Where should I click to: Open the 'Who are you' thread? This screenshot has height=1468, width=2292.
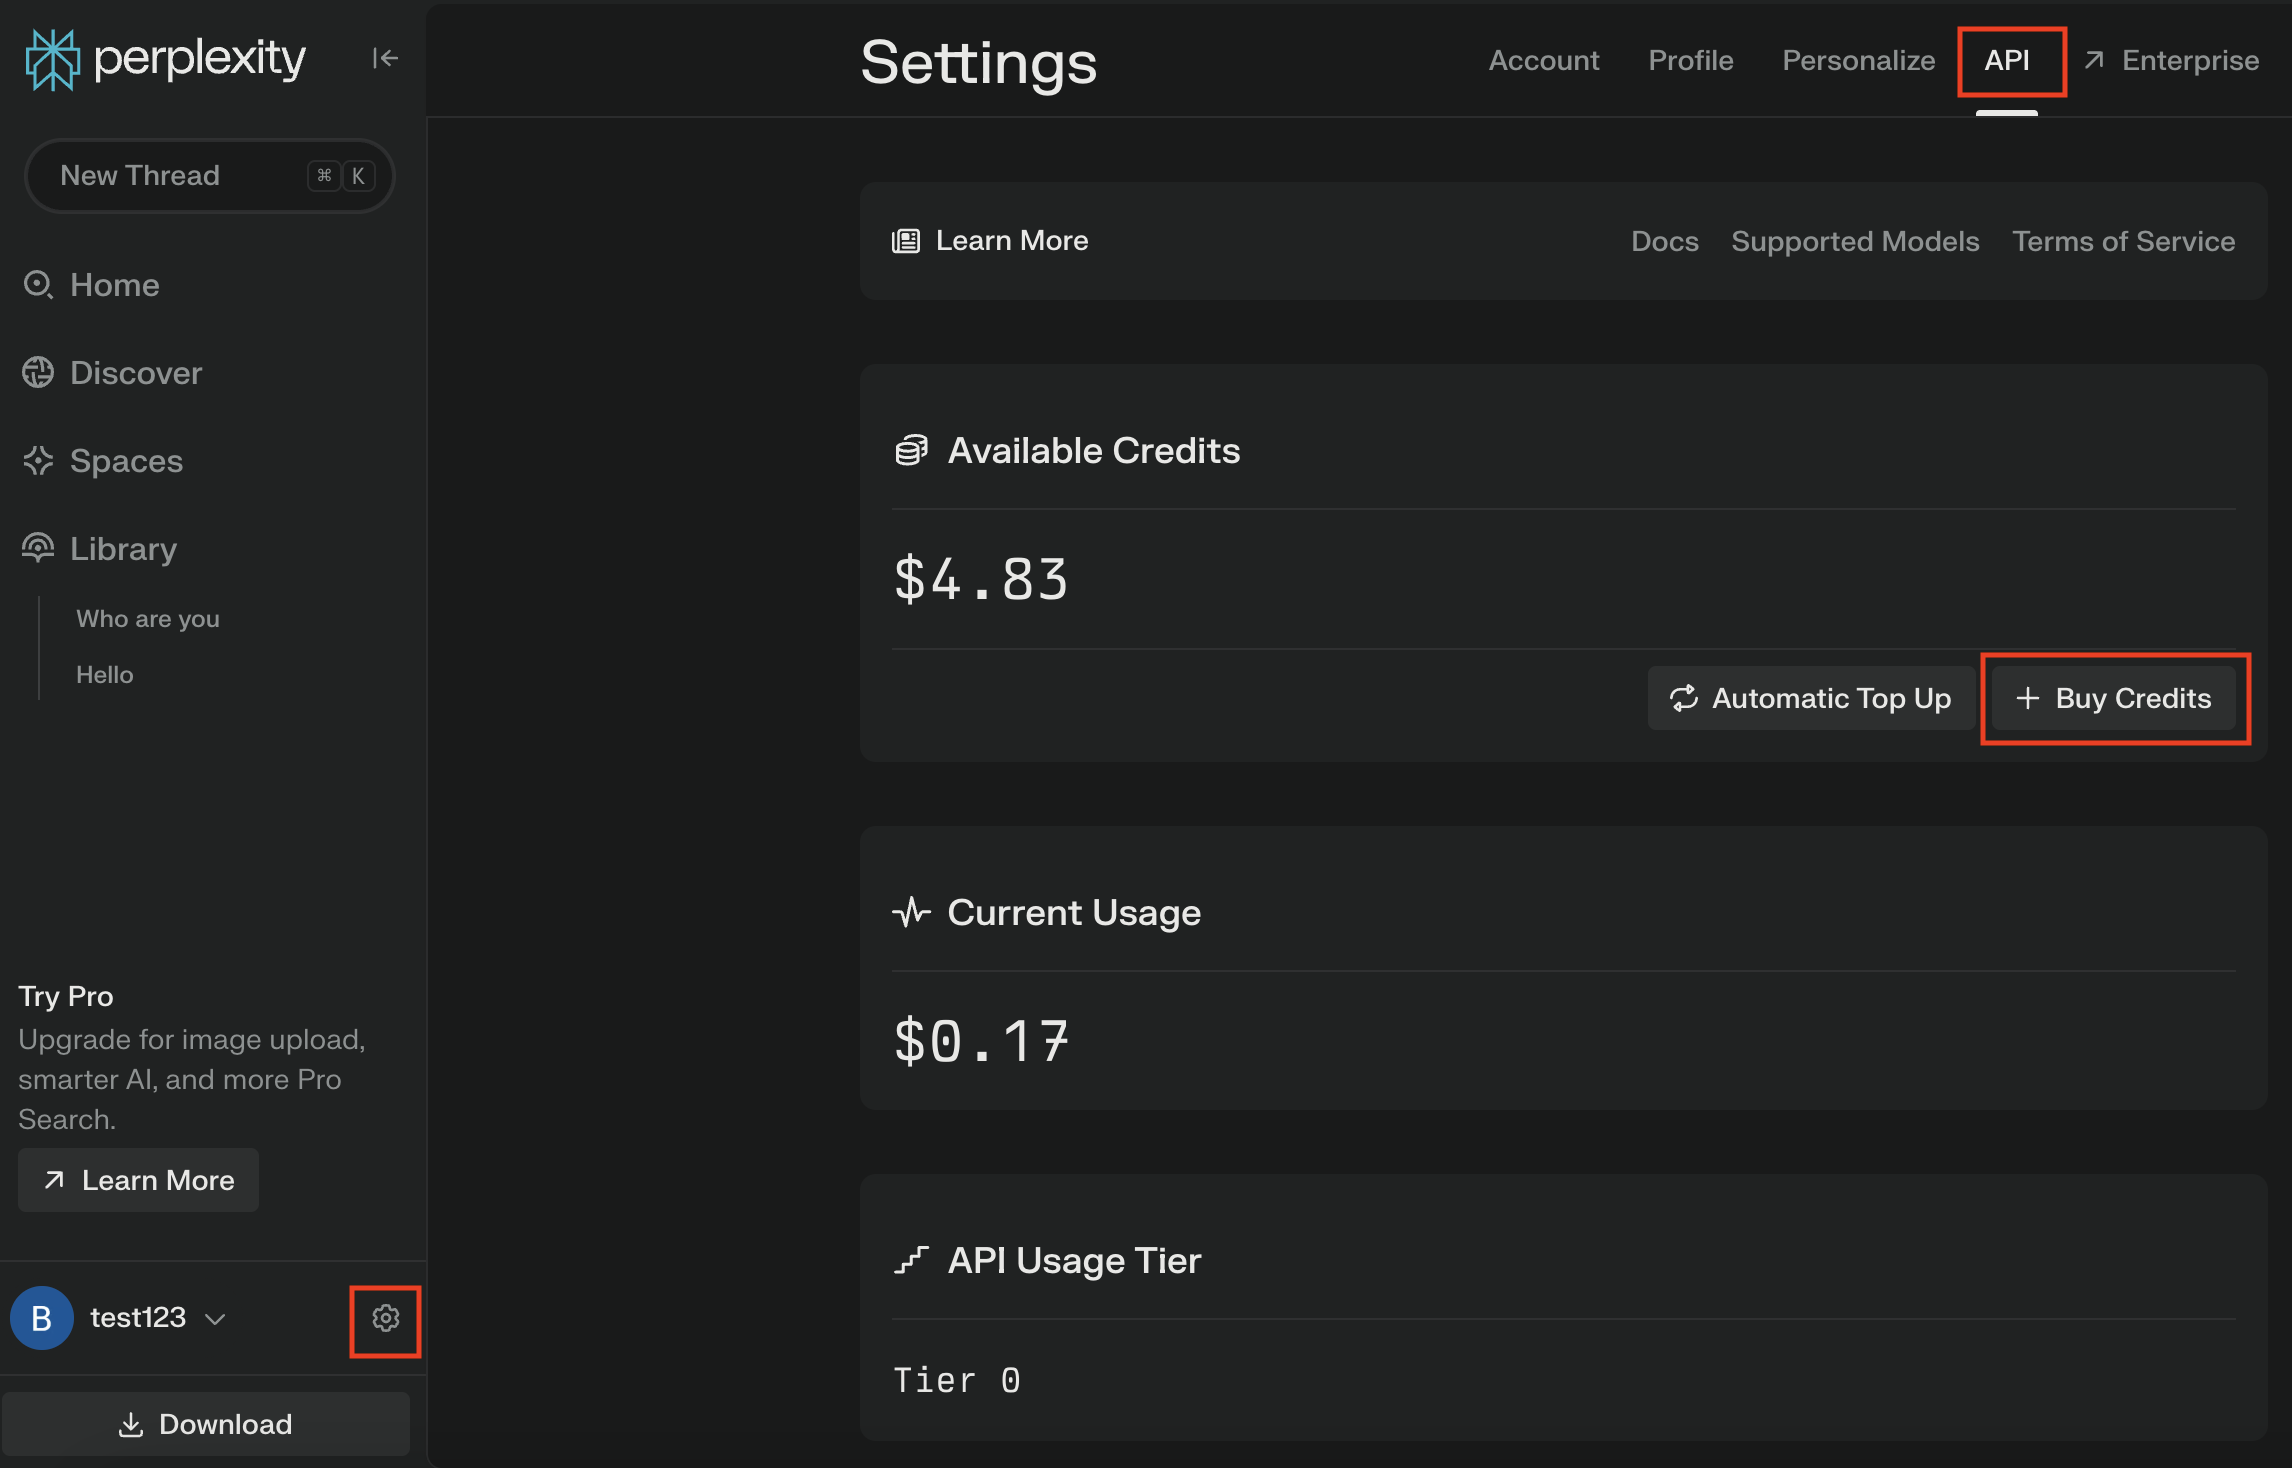click(148, 619)
